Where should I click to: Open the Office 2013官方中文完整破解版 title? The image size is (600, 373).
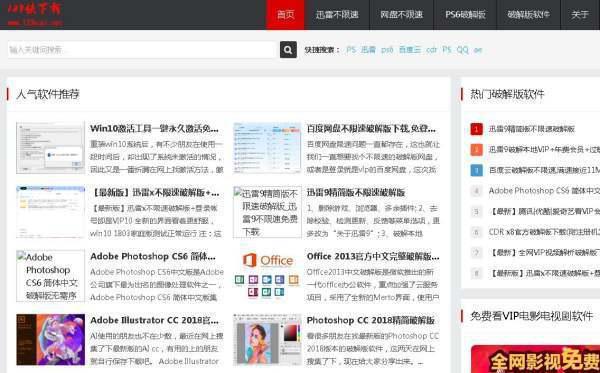click(373, 256)
